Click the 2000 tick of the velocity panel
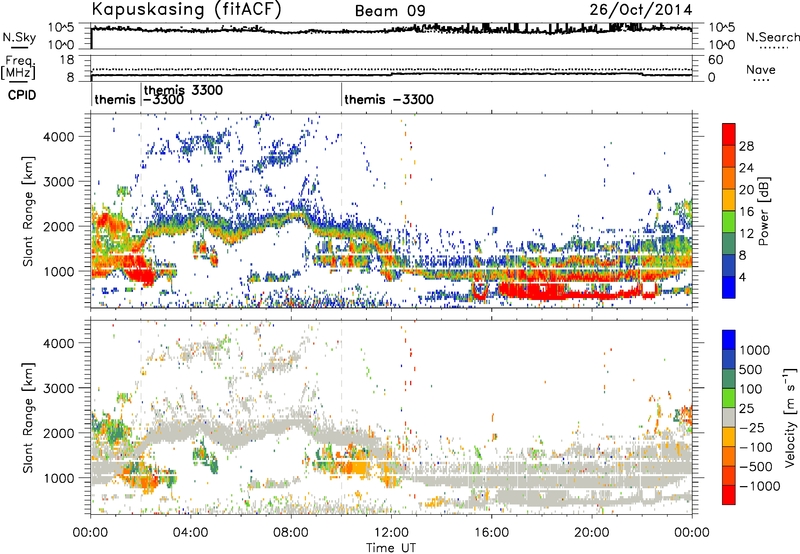 [58, 433]
